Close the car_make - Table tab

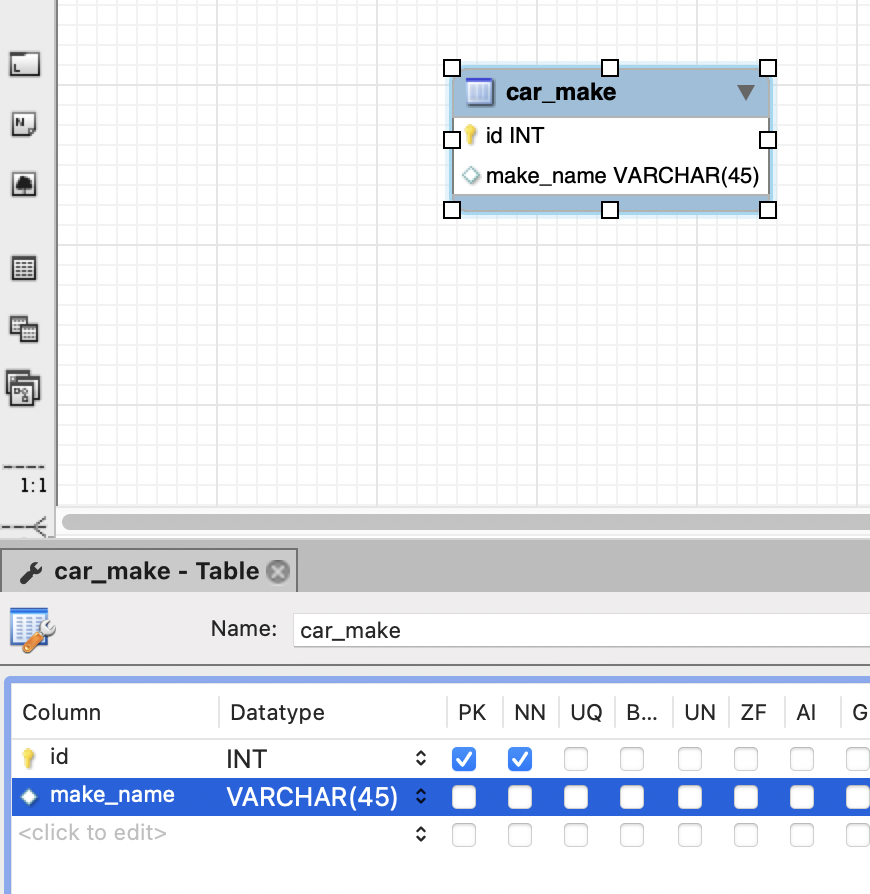279,572
